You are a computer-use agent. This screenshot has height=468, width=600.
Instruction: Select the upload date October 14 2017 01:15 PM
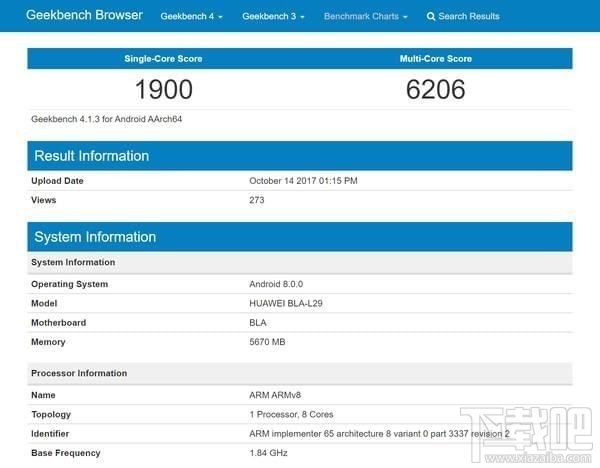coord(303,181)
